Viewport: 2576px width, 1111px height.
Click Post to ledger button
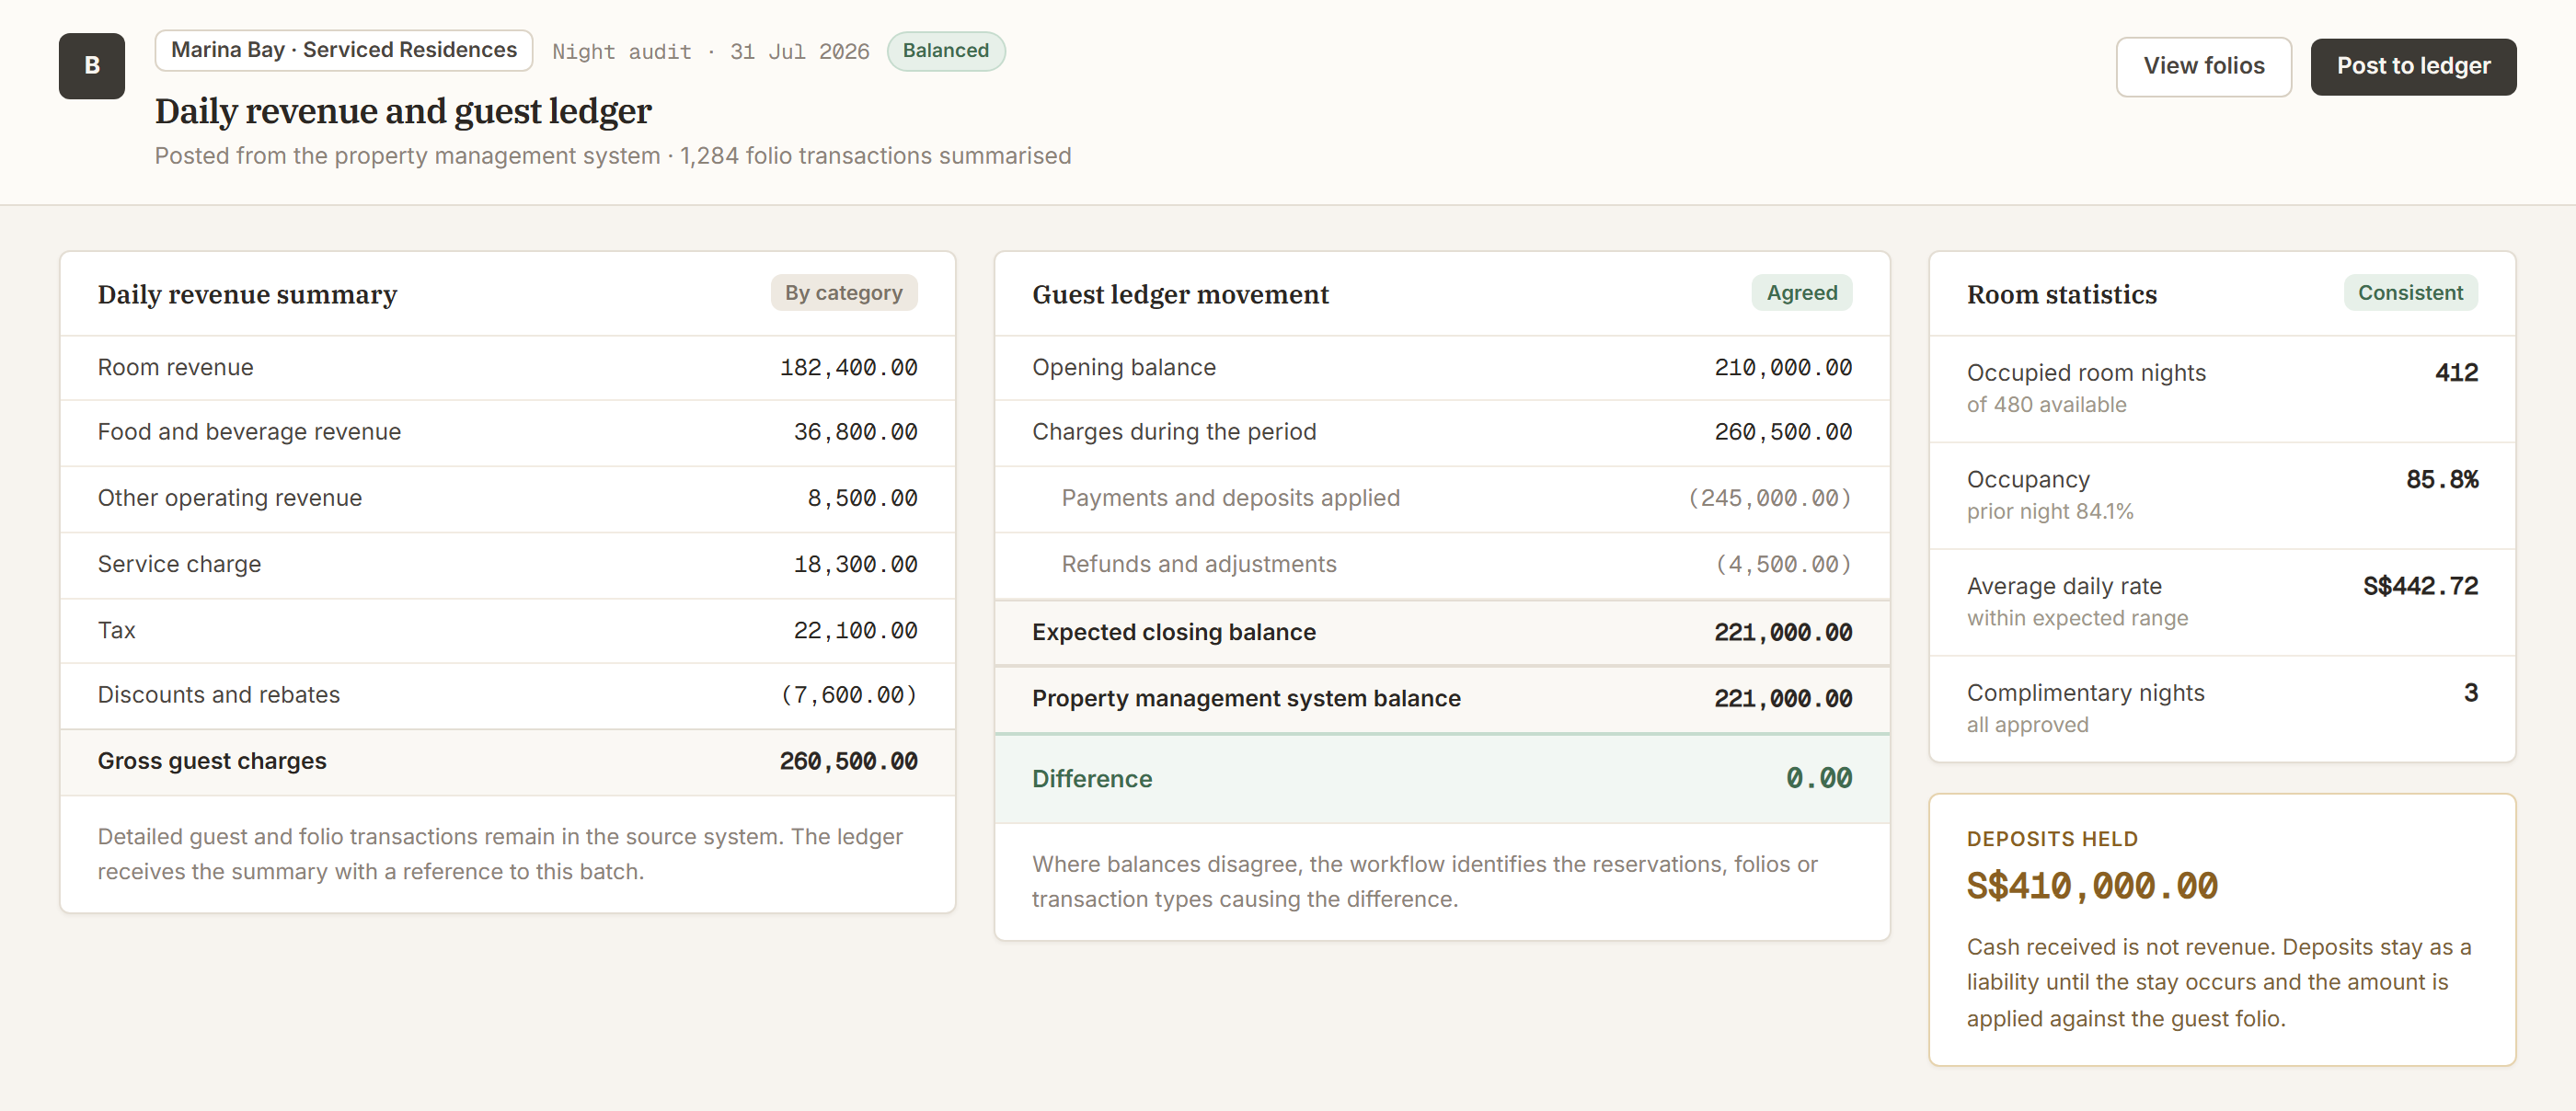(2413, 66)
